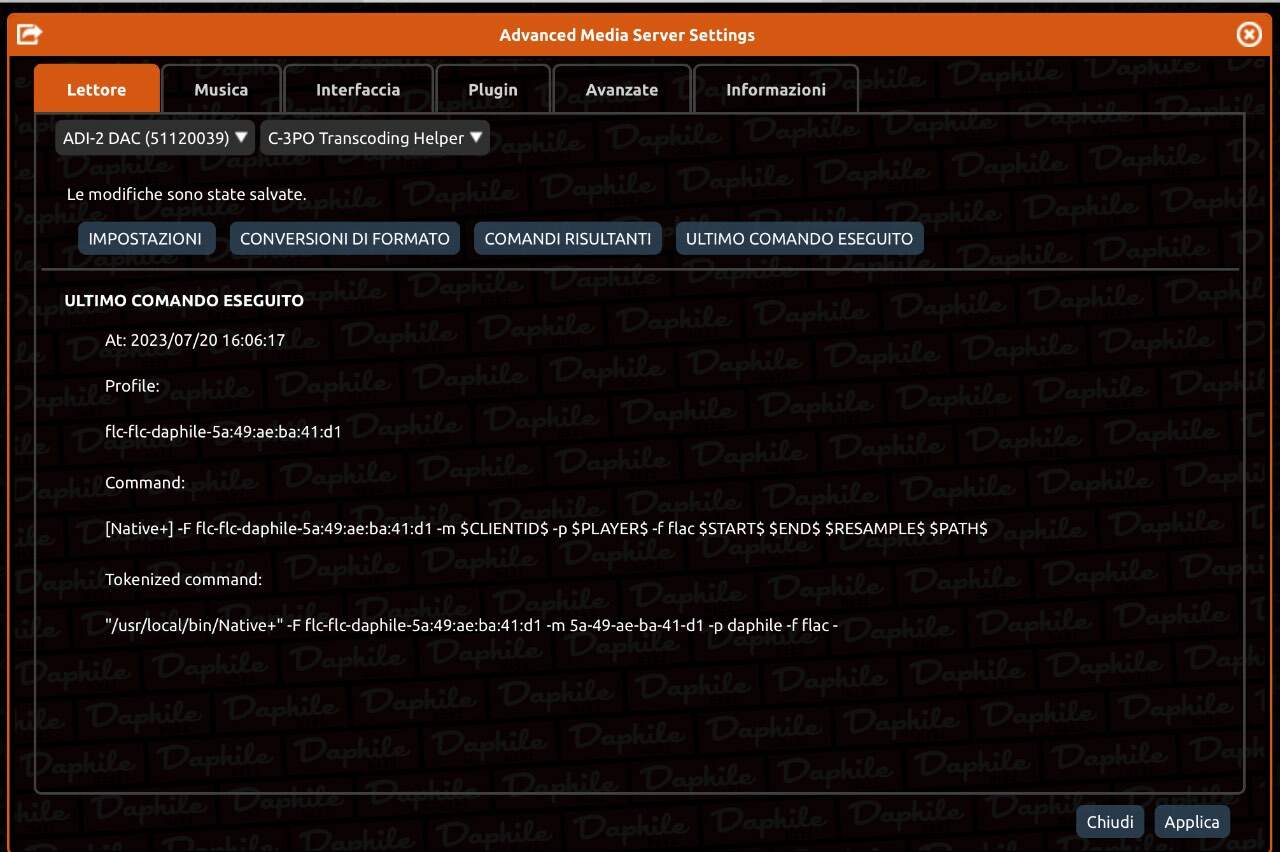Click the profile value flc-flc-daphile-5a:49:ae:ba:41:d1
Screen dimensions: 1280x852
(223, 432)
